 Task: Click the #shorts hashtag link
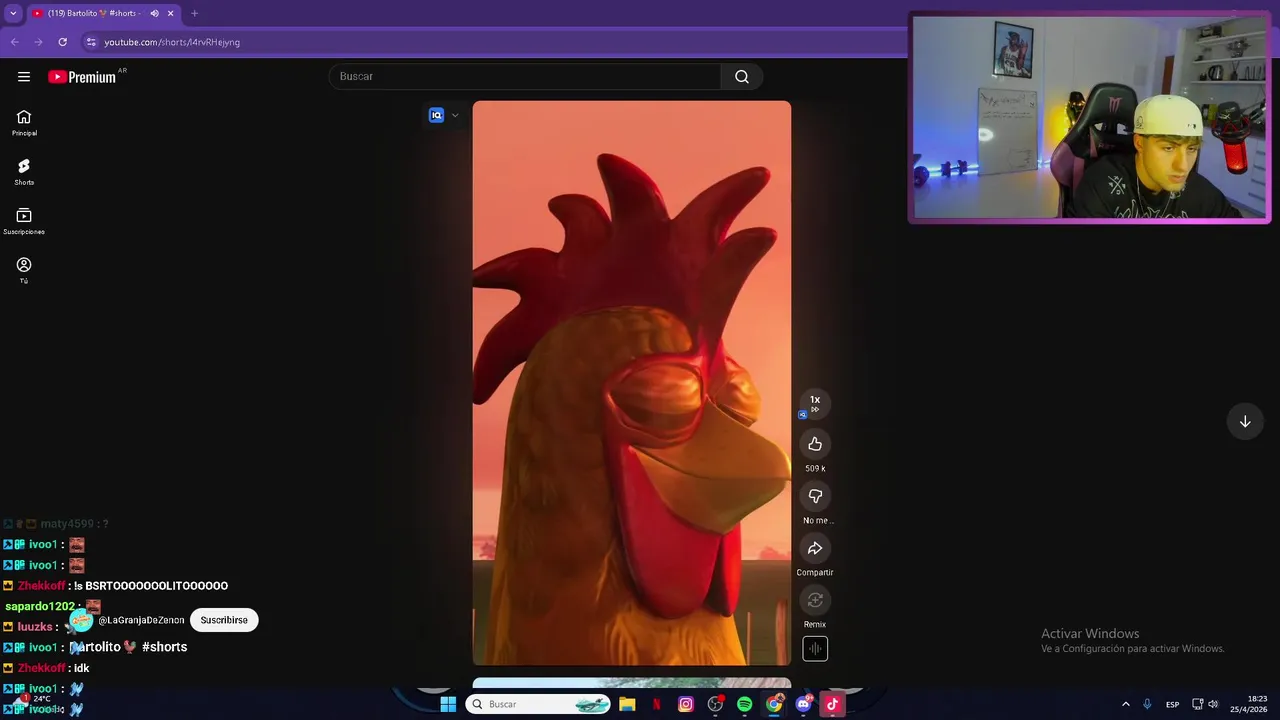tap(165, 647)
